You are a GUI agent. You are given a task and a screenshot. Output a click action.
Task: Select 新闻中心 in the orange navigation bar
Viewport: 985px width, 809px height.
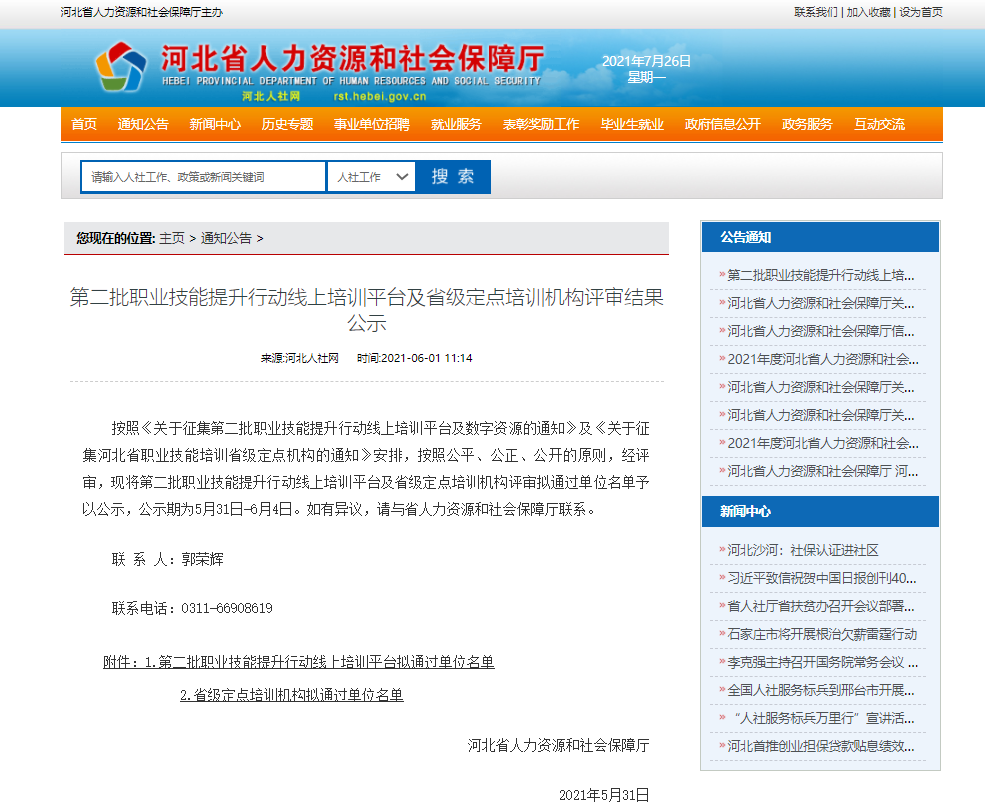pos(215,124)
